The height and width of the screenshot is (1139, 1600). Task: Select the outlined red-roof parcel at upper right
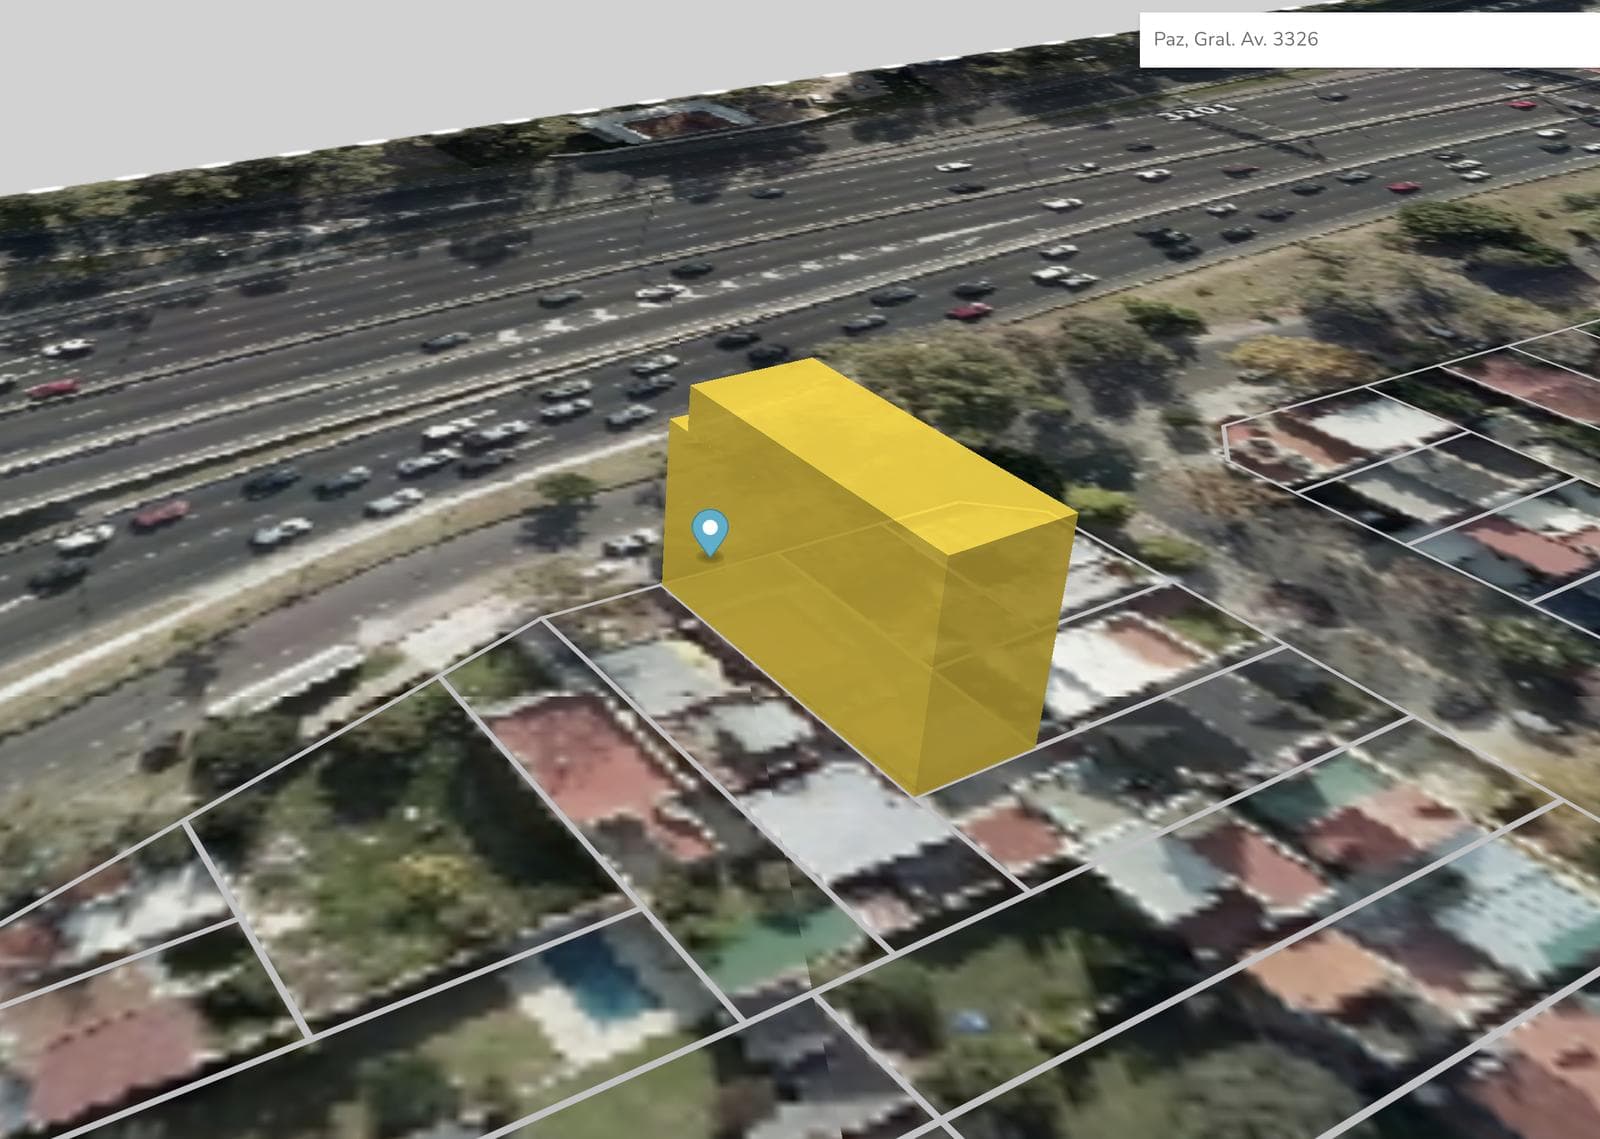[1520, 385]
